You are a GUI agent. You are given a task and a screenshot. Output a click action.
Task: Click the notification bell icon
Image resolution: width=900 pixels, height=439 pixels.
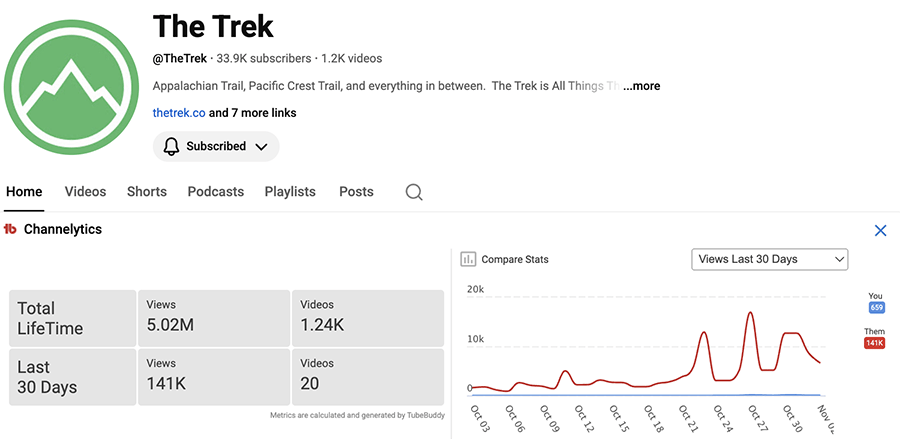171,146
